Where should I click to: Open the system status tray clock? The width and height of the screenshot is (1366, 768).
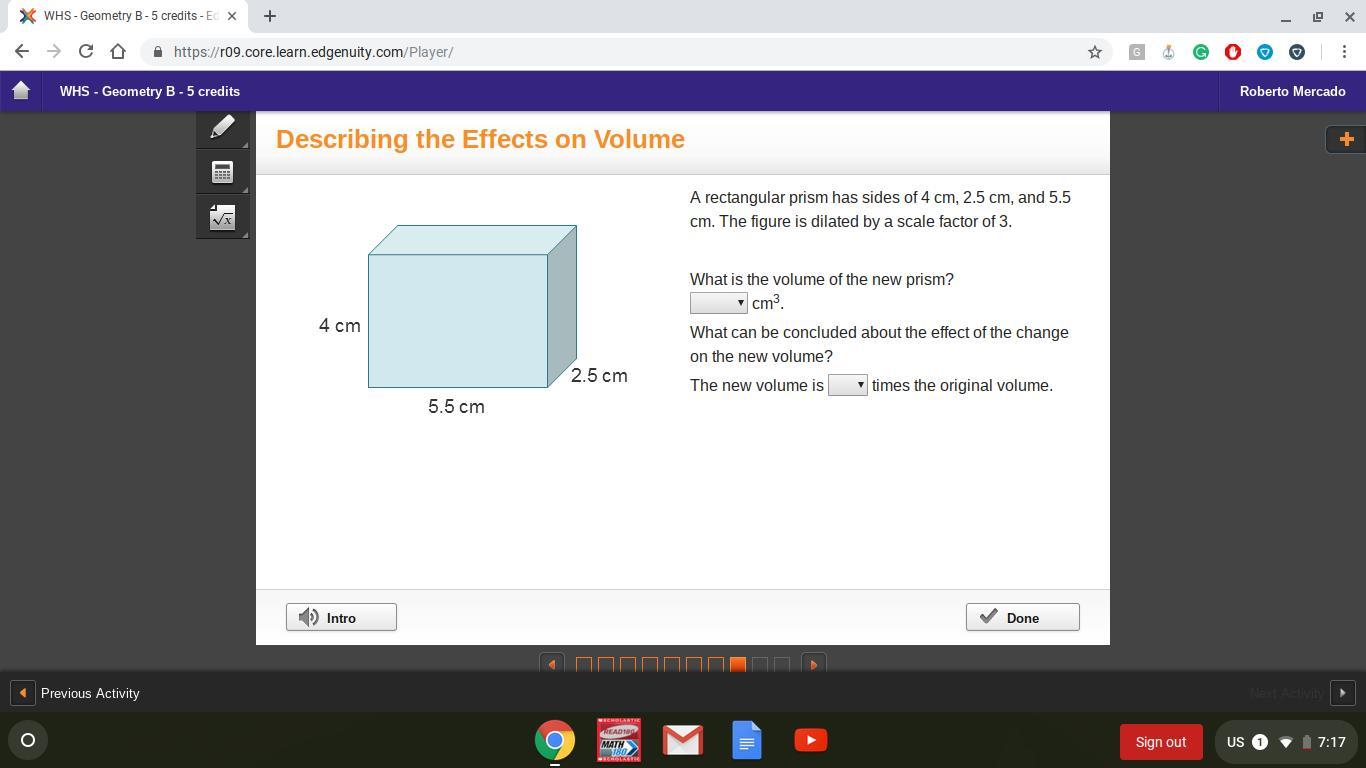[x=1331, y=742]
